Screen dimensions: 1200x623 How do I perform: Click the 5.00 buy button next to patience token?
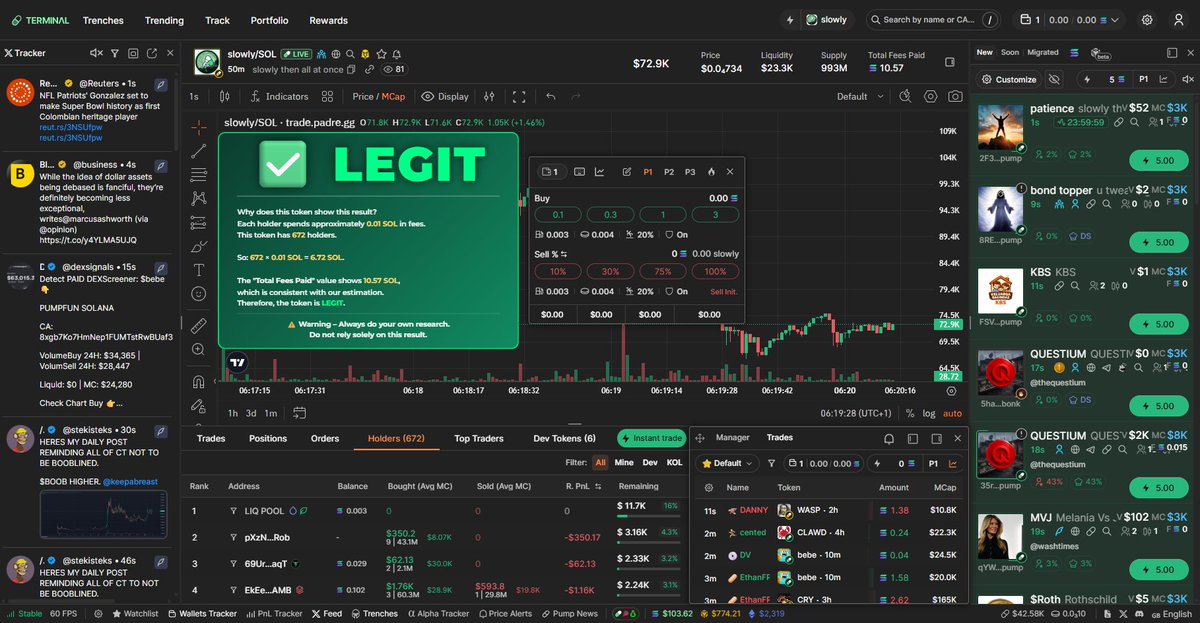(x=1159, y=160)
